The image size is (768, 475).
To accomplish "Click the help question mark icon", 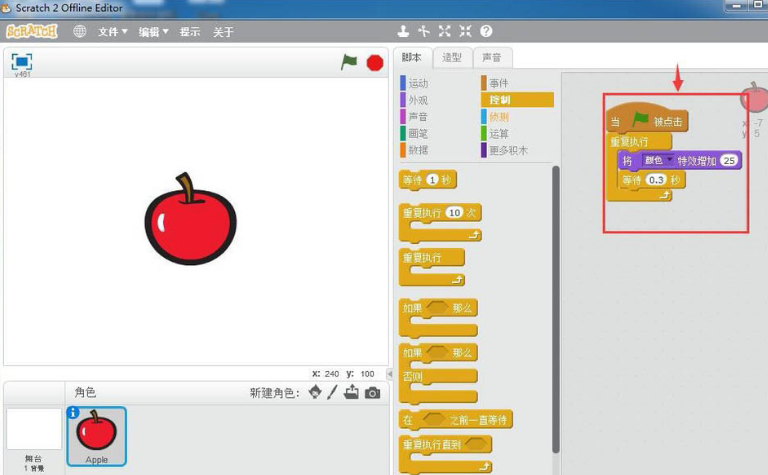I will [486, 32].
